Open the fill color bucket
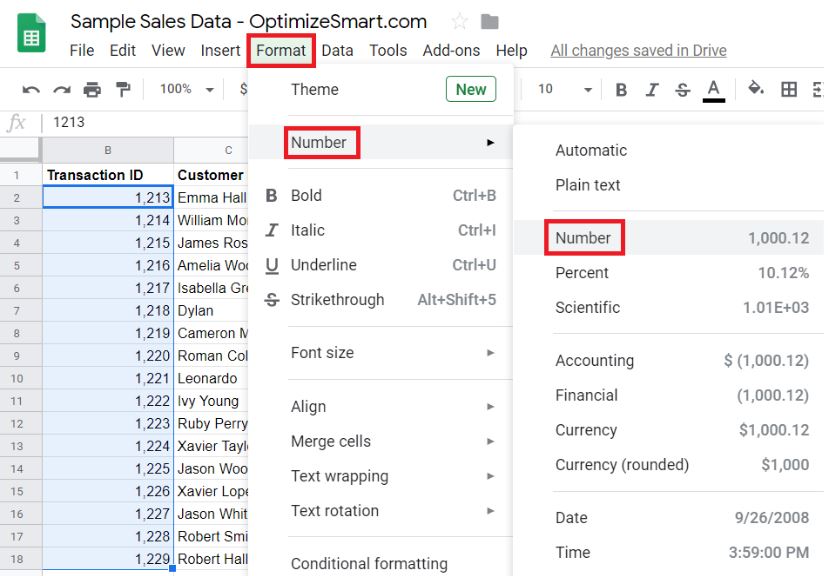828x576 pixels. [756, 89]
